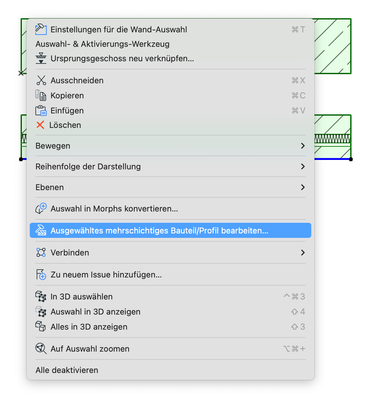Expand the Ebenen submenu chevron
The height and width of the screenshot is (400, 374).
303,187
